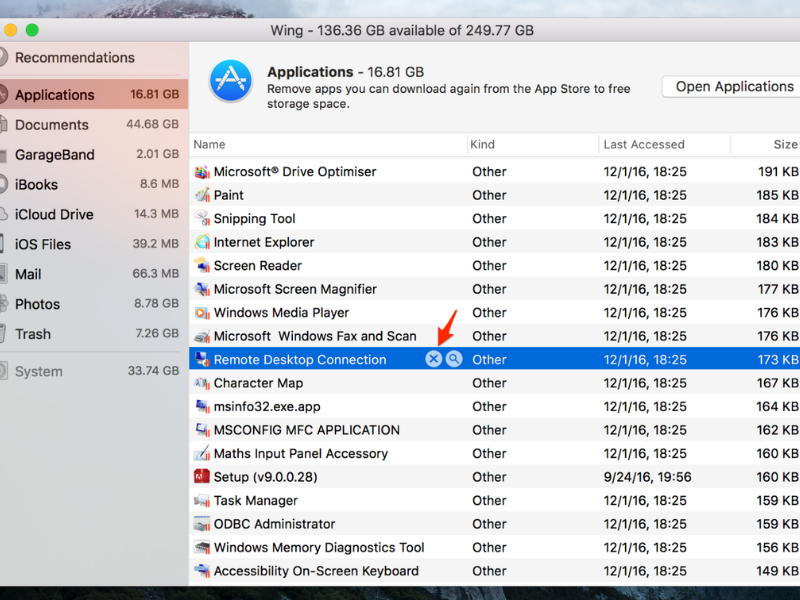Select the Accessibility On-Screen Keyboard icon

coord(202,571)
